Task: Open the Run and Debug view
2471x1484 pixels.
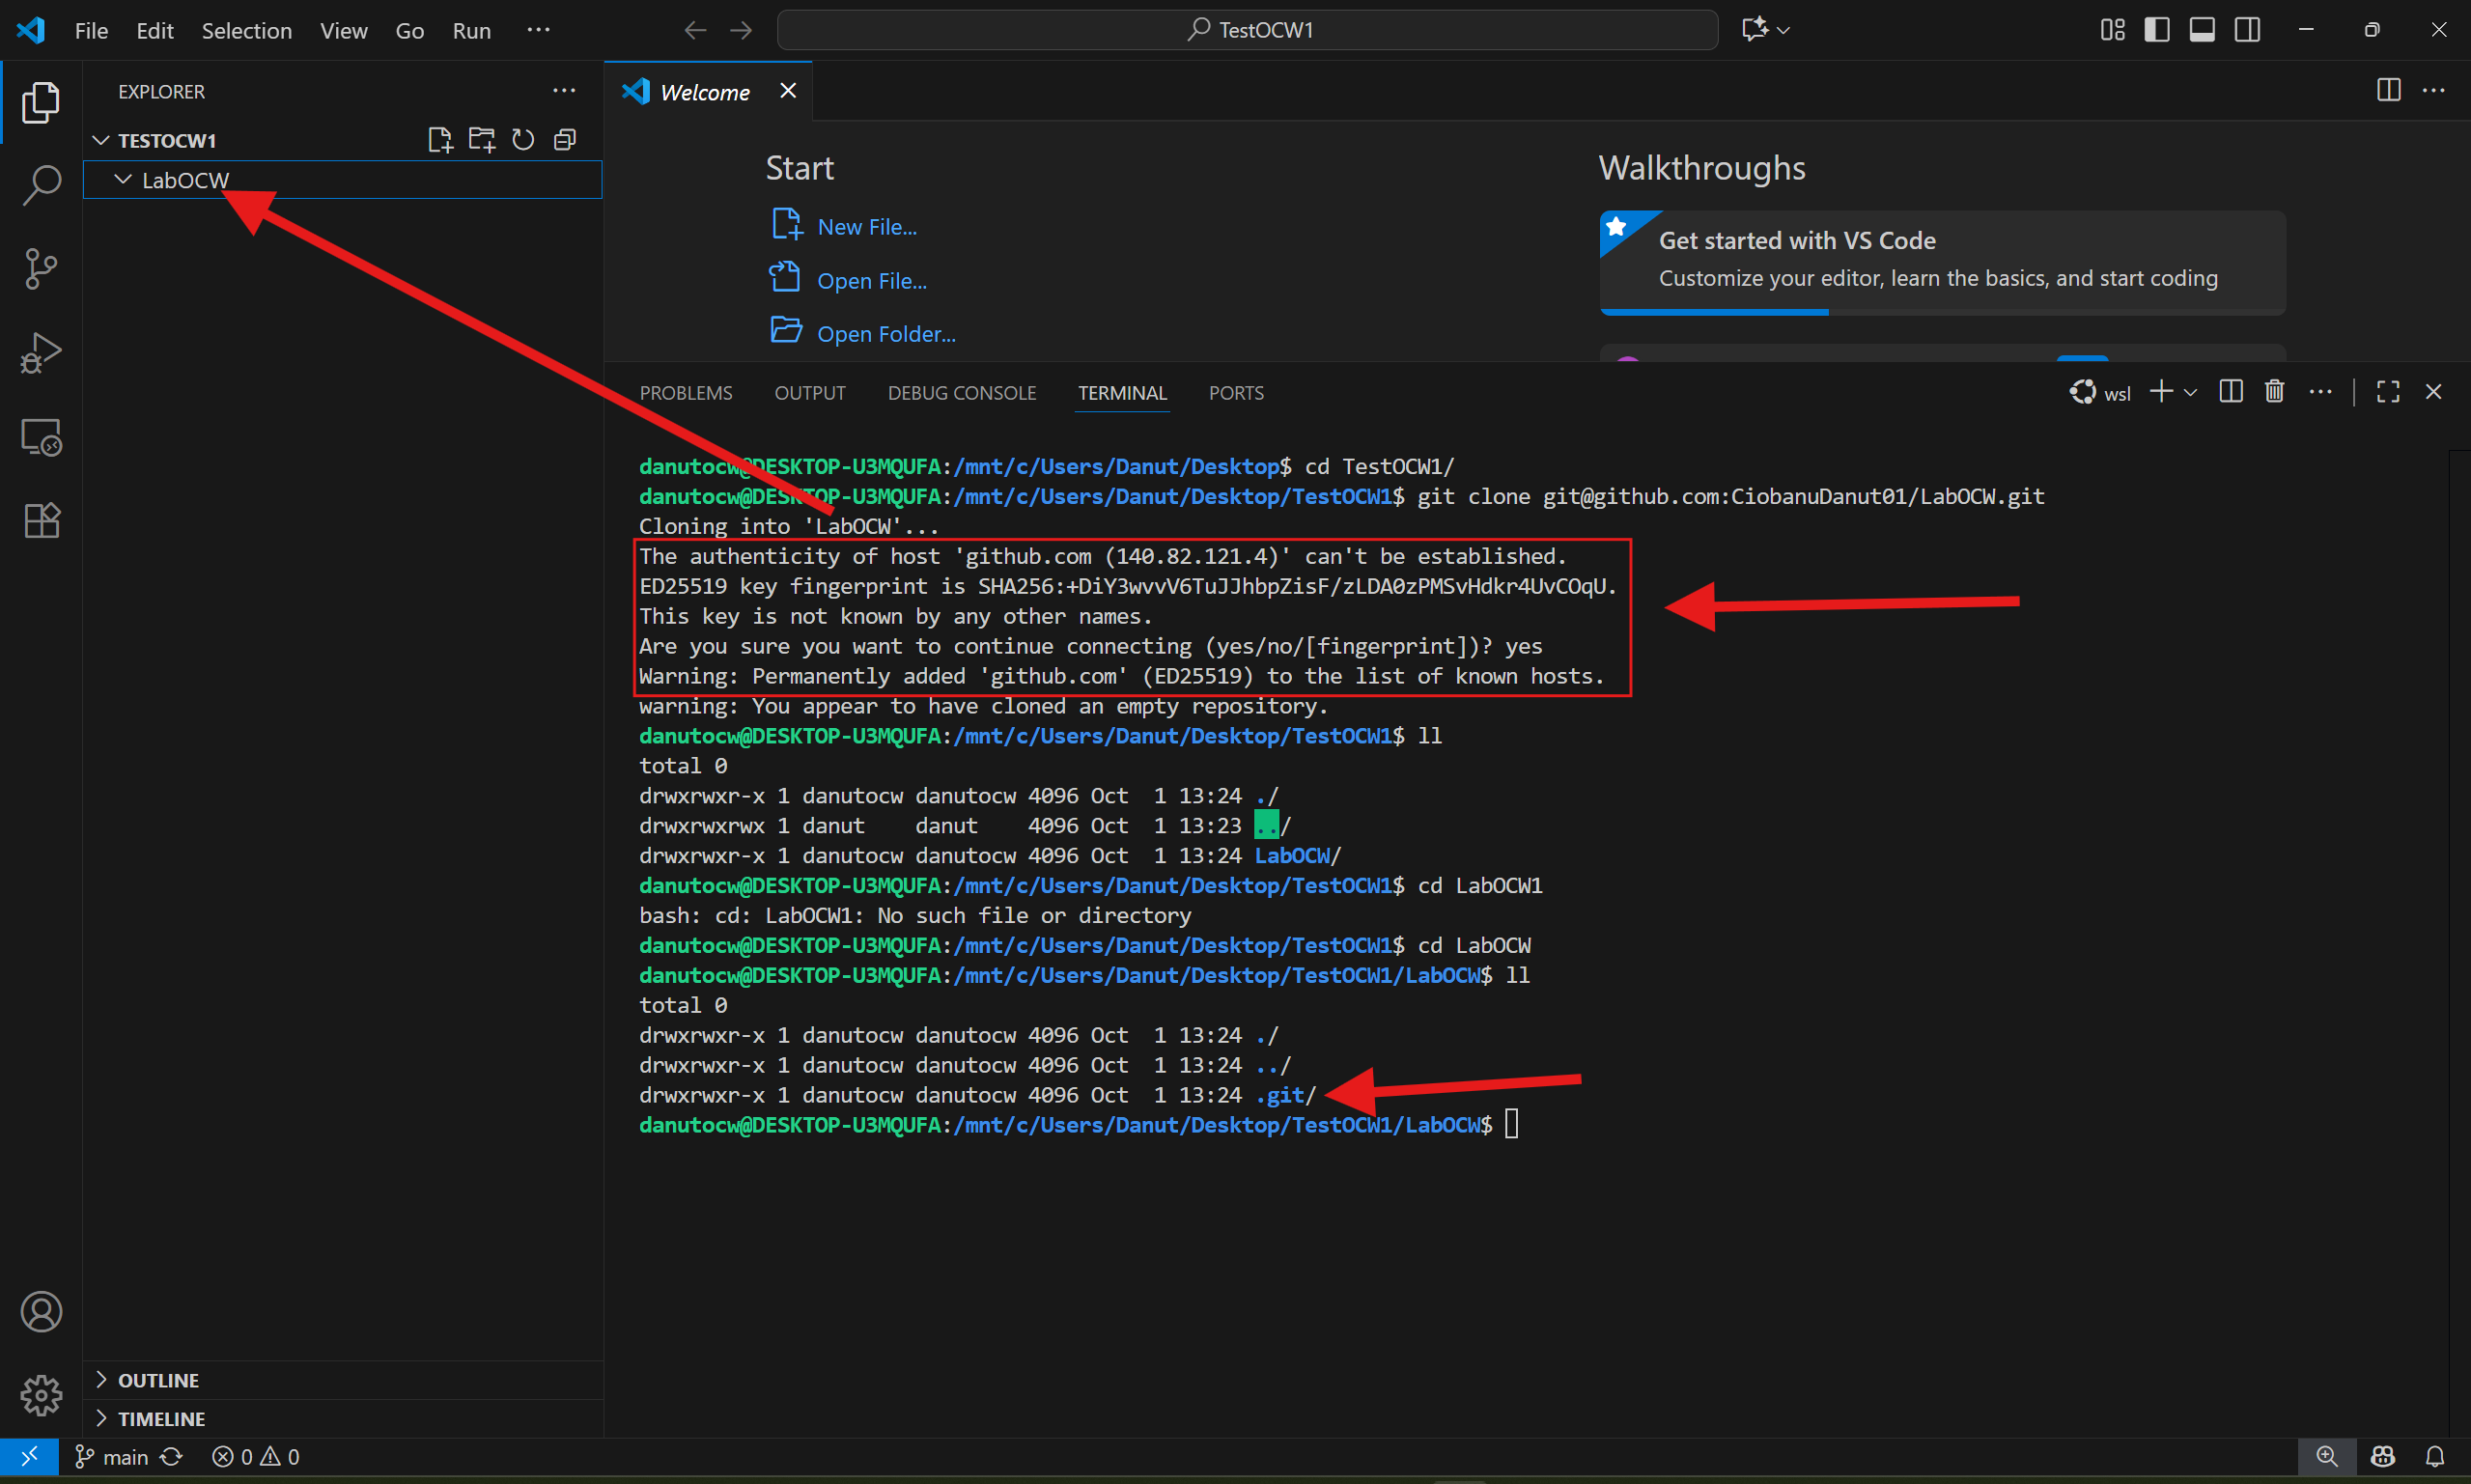Action: point(41,352)
